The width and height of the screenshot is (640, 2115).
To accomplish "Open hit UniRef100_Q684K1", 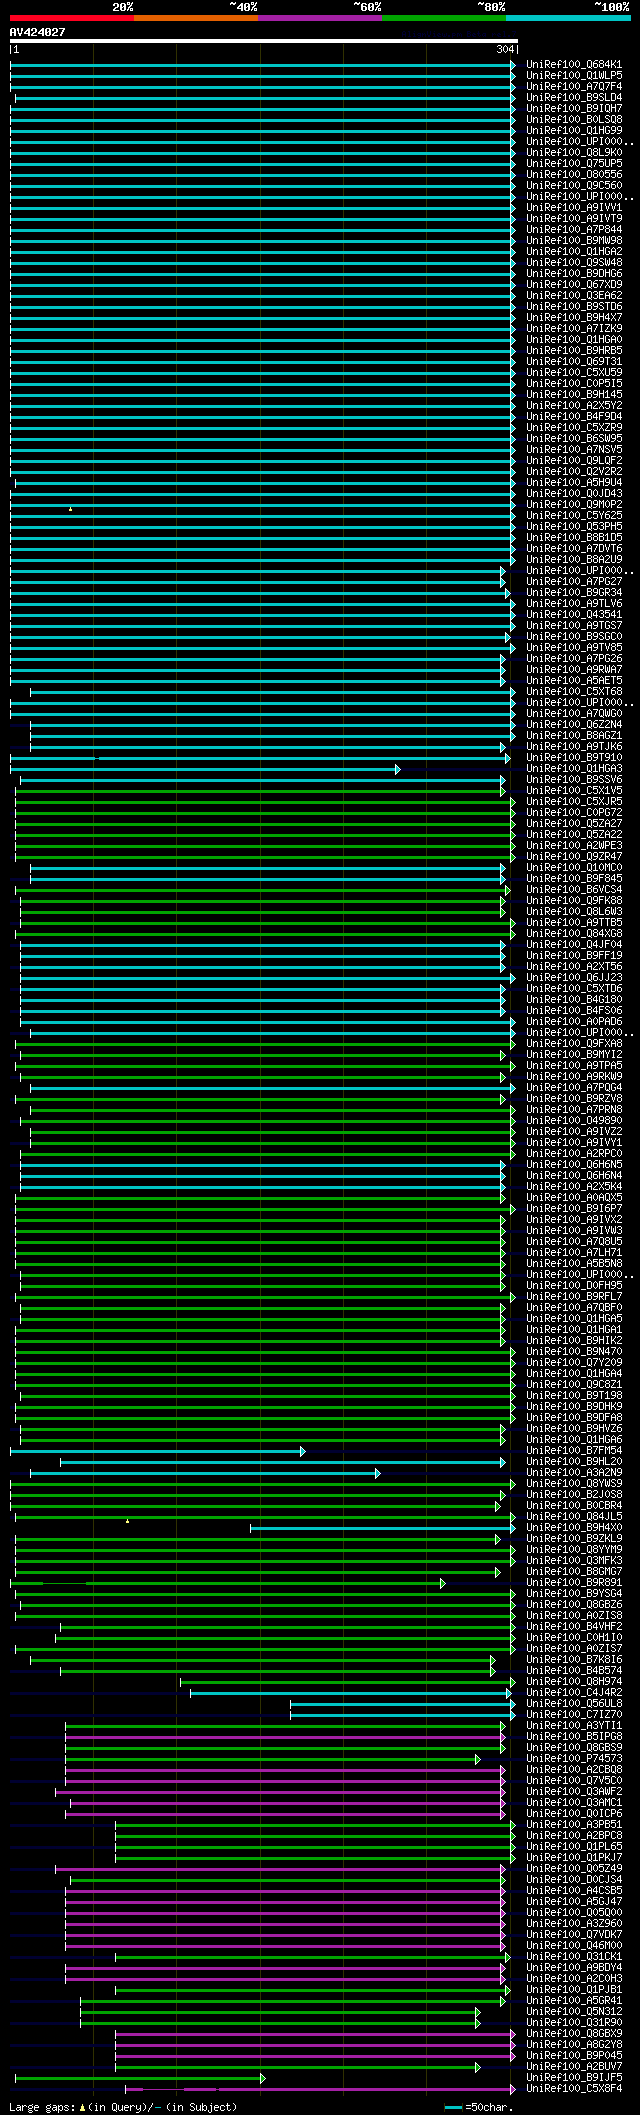I will (x=574, y=64).
